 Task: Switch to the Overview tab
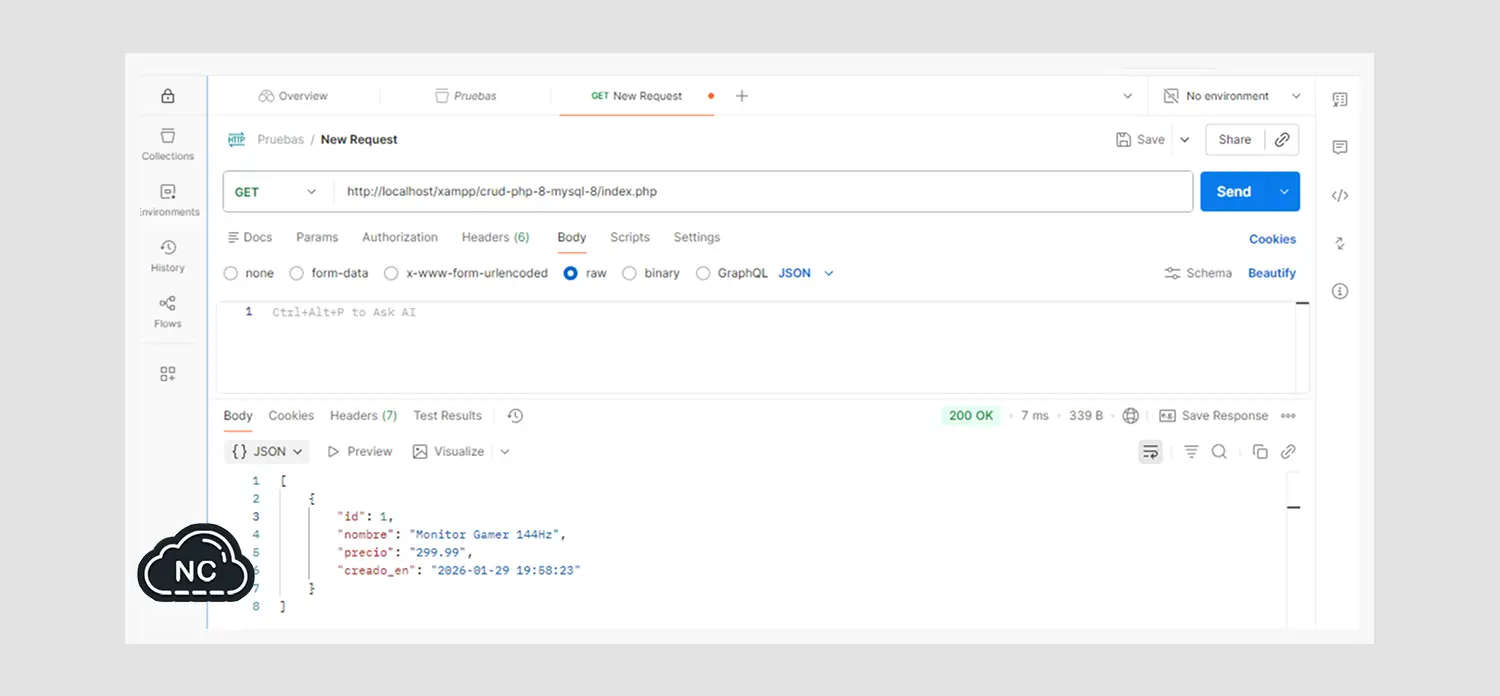click(293, 96)
